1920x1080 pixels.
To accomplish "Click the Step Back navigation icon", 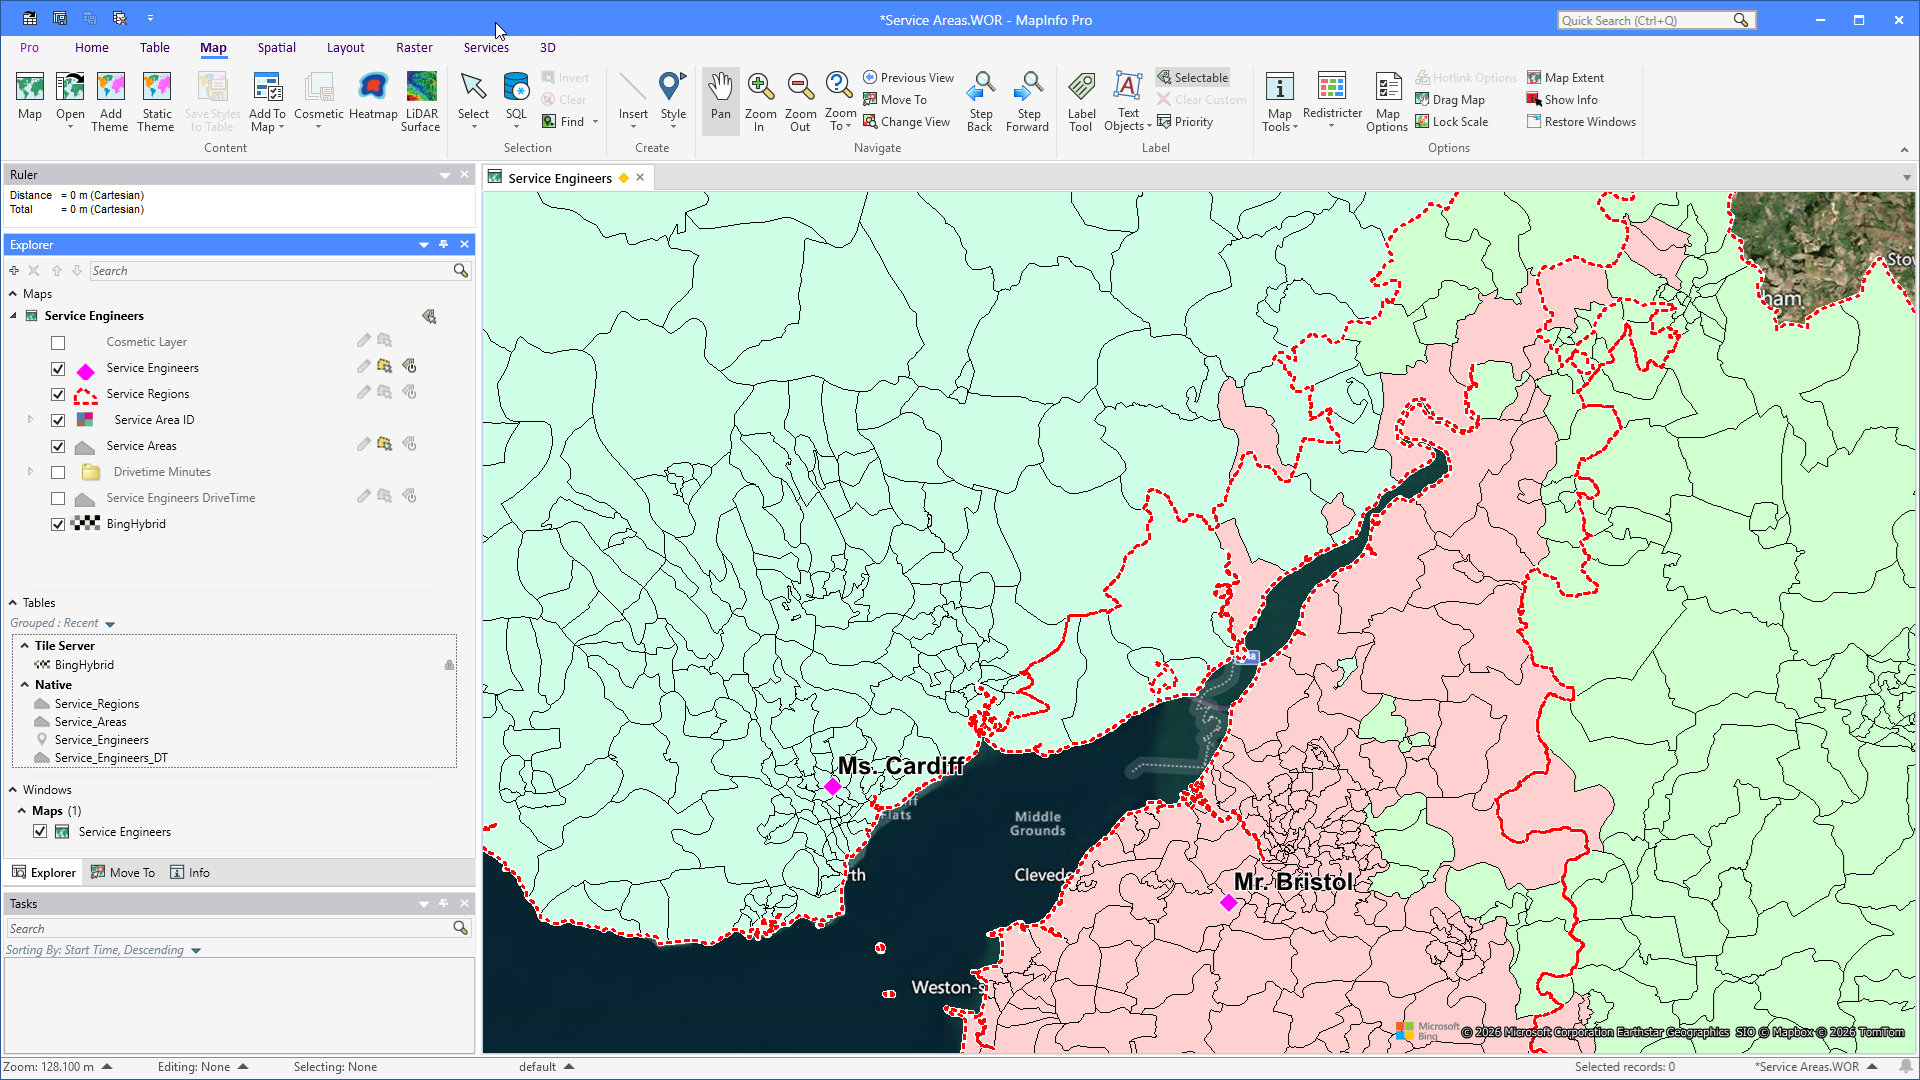I will 980,101.
